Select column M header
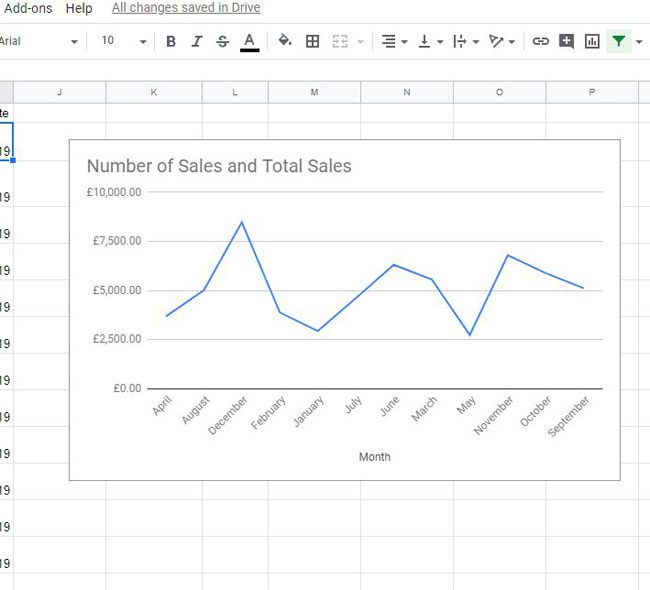Viewport: 650px width, 590px height. pos(315,92)
